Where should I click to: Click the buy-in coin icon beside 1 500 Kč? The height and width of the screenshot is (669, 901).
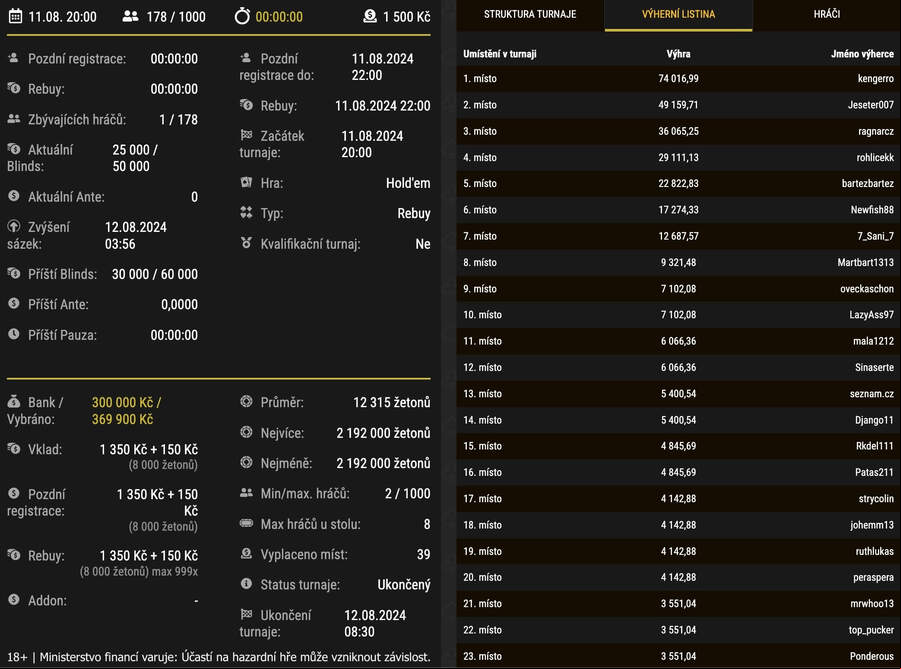[370, 17]
